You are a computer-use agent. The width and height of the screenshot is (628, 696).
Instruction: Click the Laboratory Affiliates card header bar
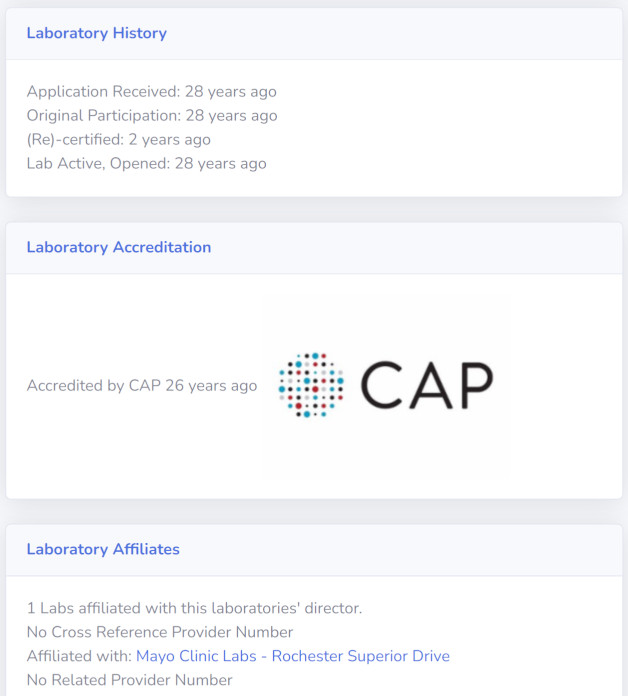pos(314,550)
